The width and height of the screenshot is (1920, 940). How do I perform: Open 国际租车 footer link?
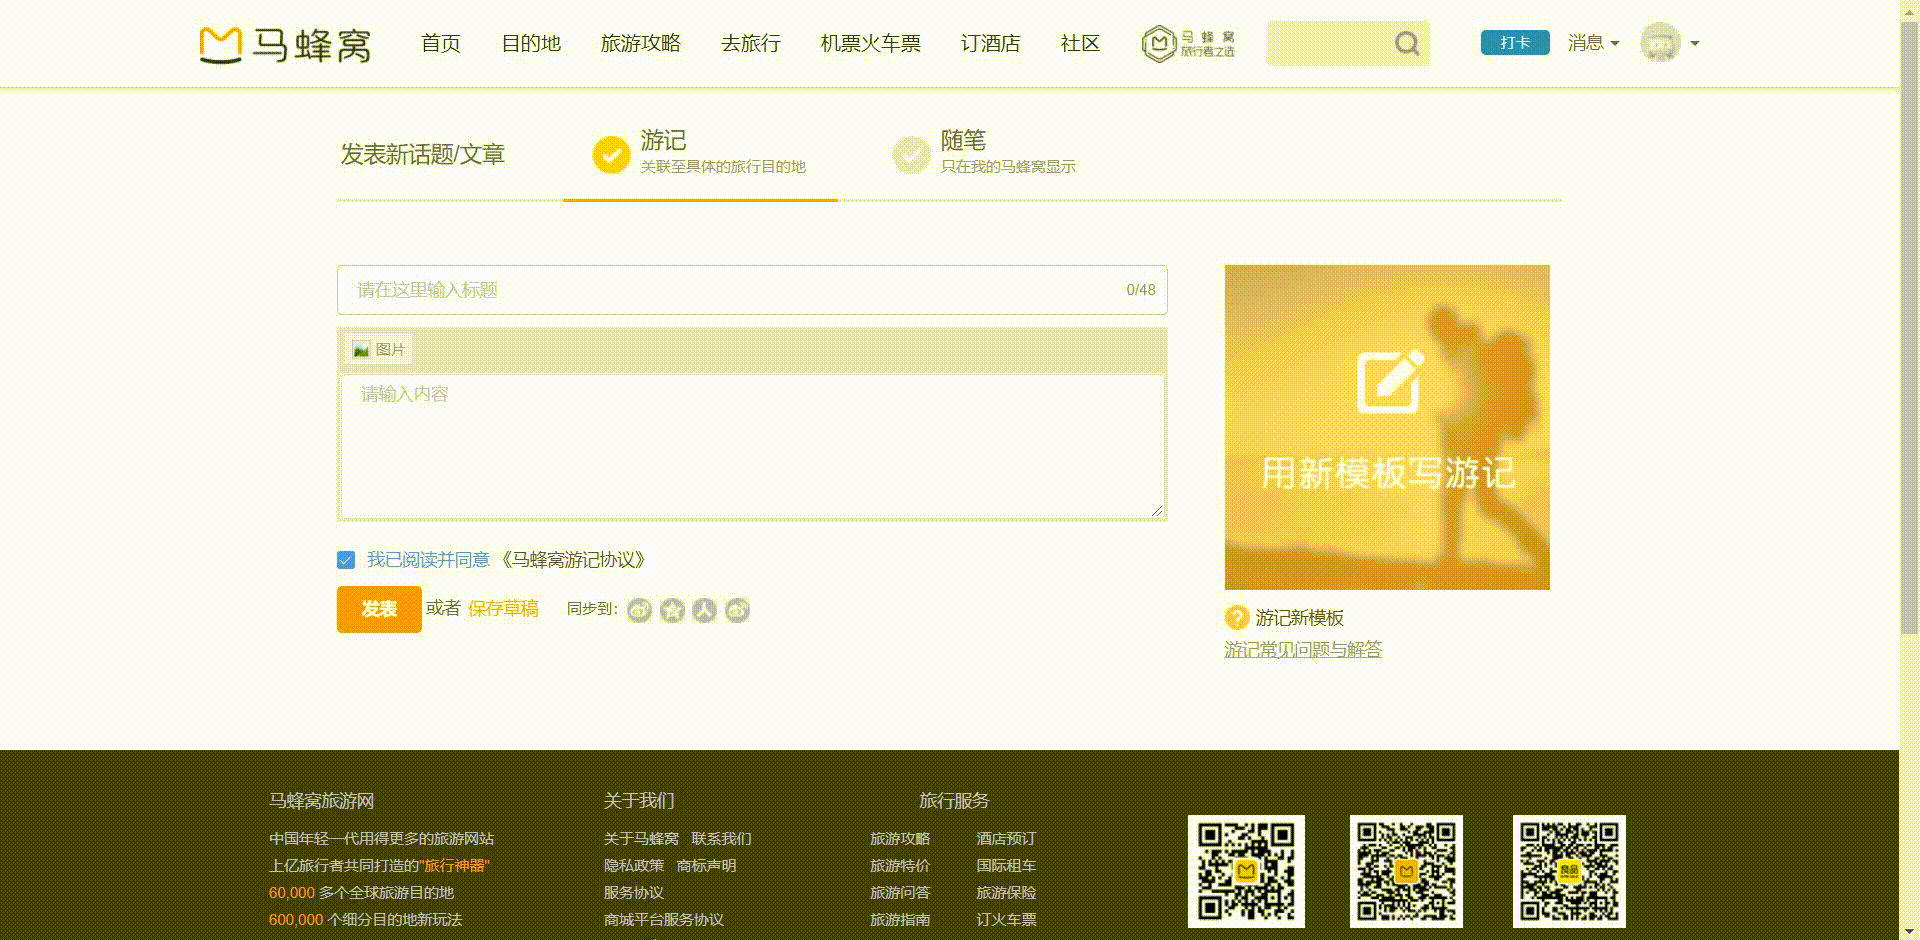tap(1006, 866)
